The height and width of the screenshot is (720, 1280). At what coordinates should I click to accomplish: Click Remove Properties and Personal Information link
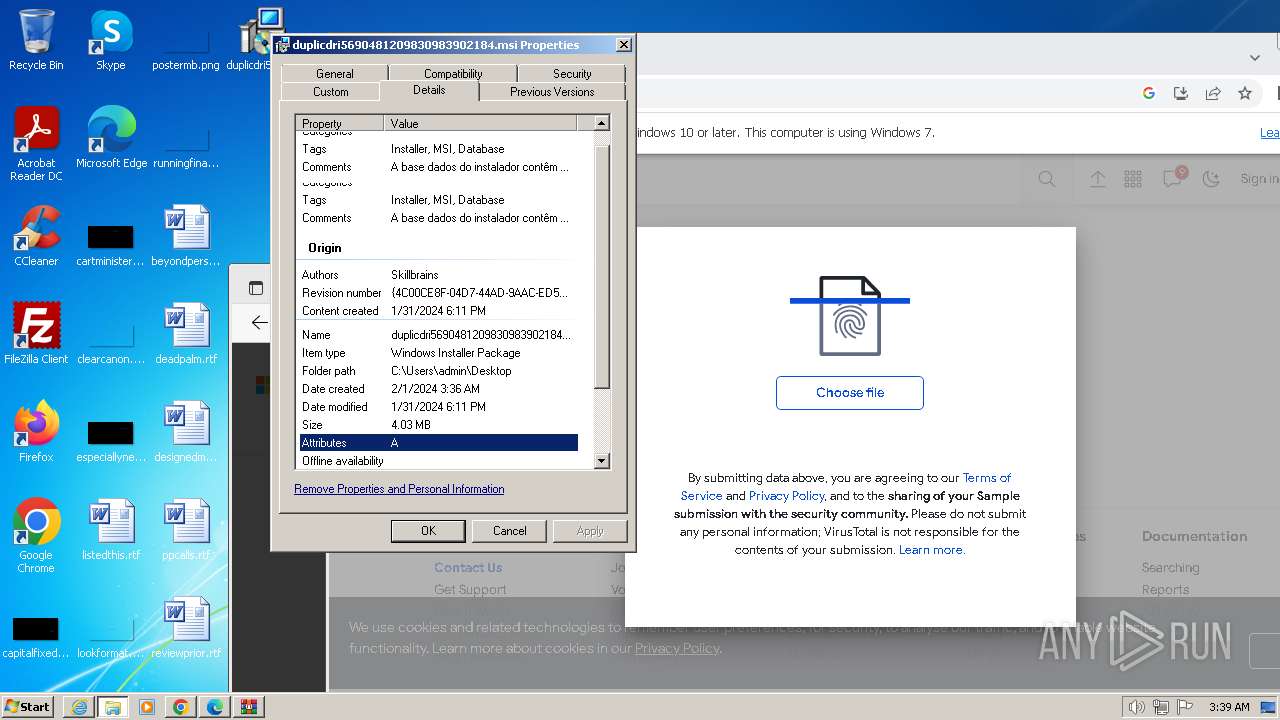[x=399, y=489]
